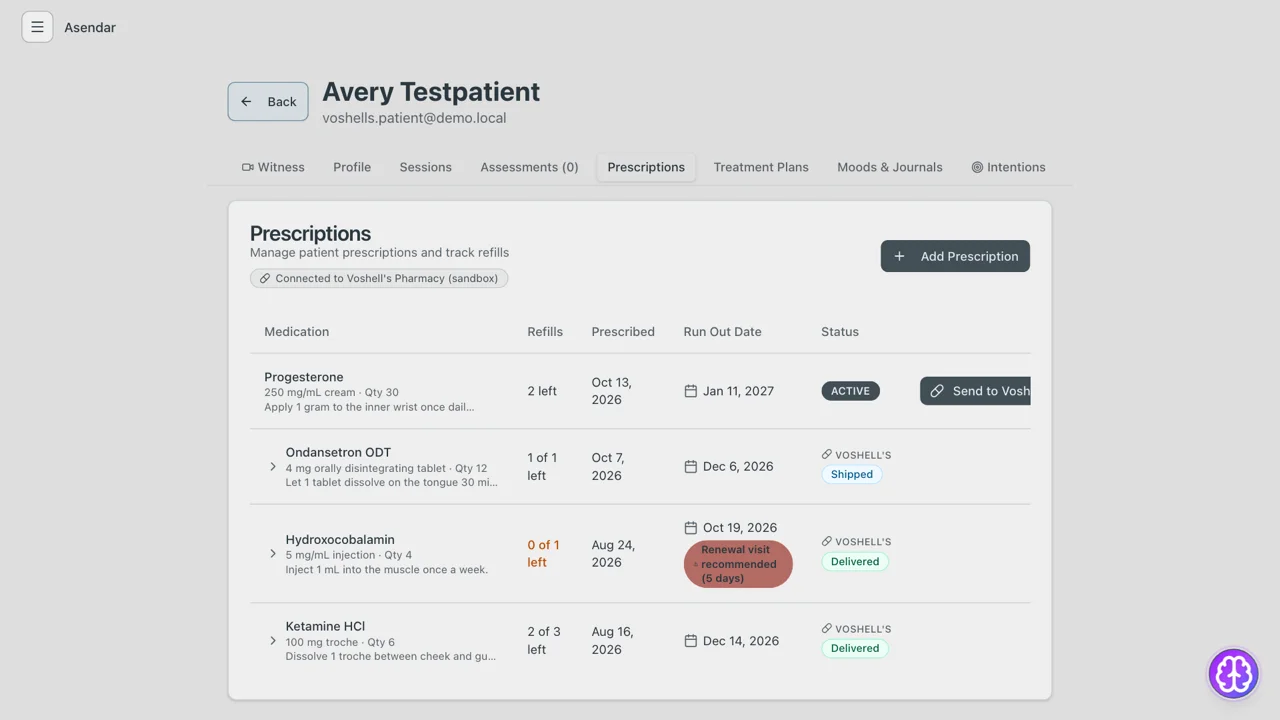Screen dimensions: 1280x720
Task: Open the Moods & Journals tab
Action: (890, 167)
